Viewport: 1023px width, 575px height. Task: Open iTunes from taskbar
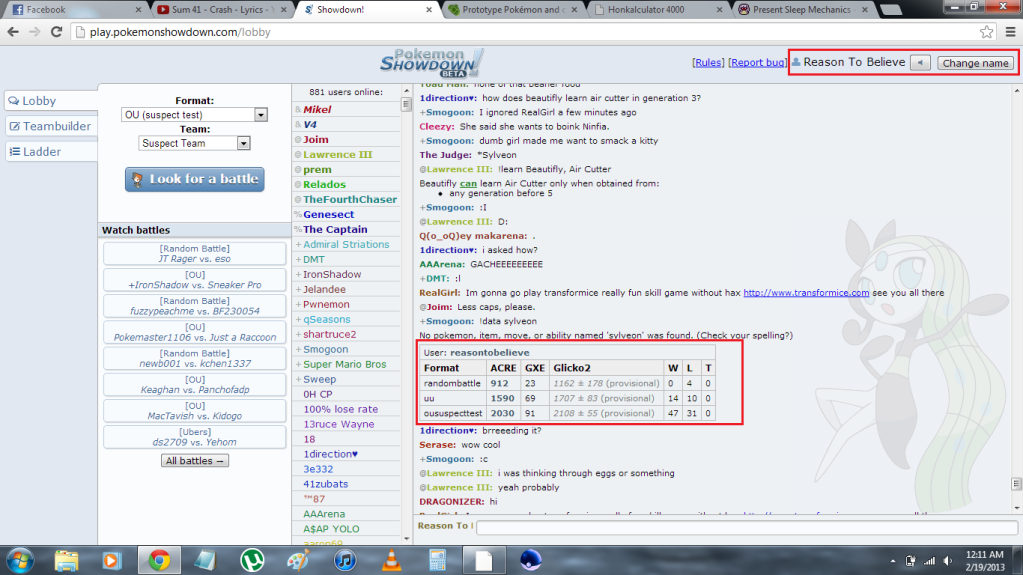click(x=345, y=561)
